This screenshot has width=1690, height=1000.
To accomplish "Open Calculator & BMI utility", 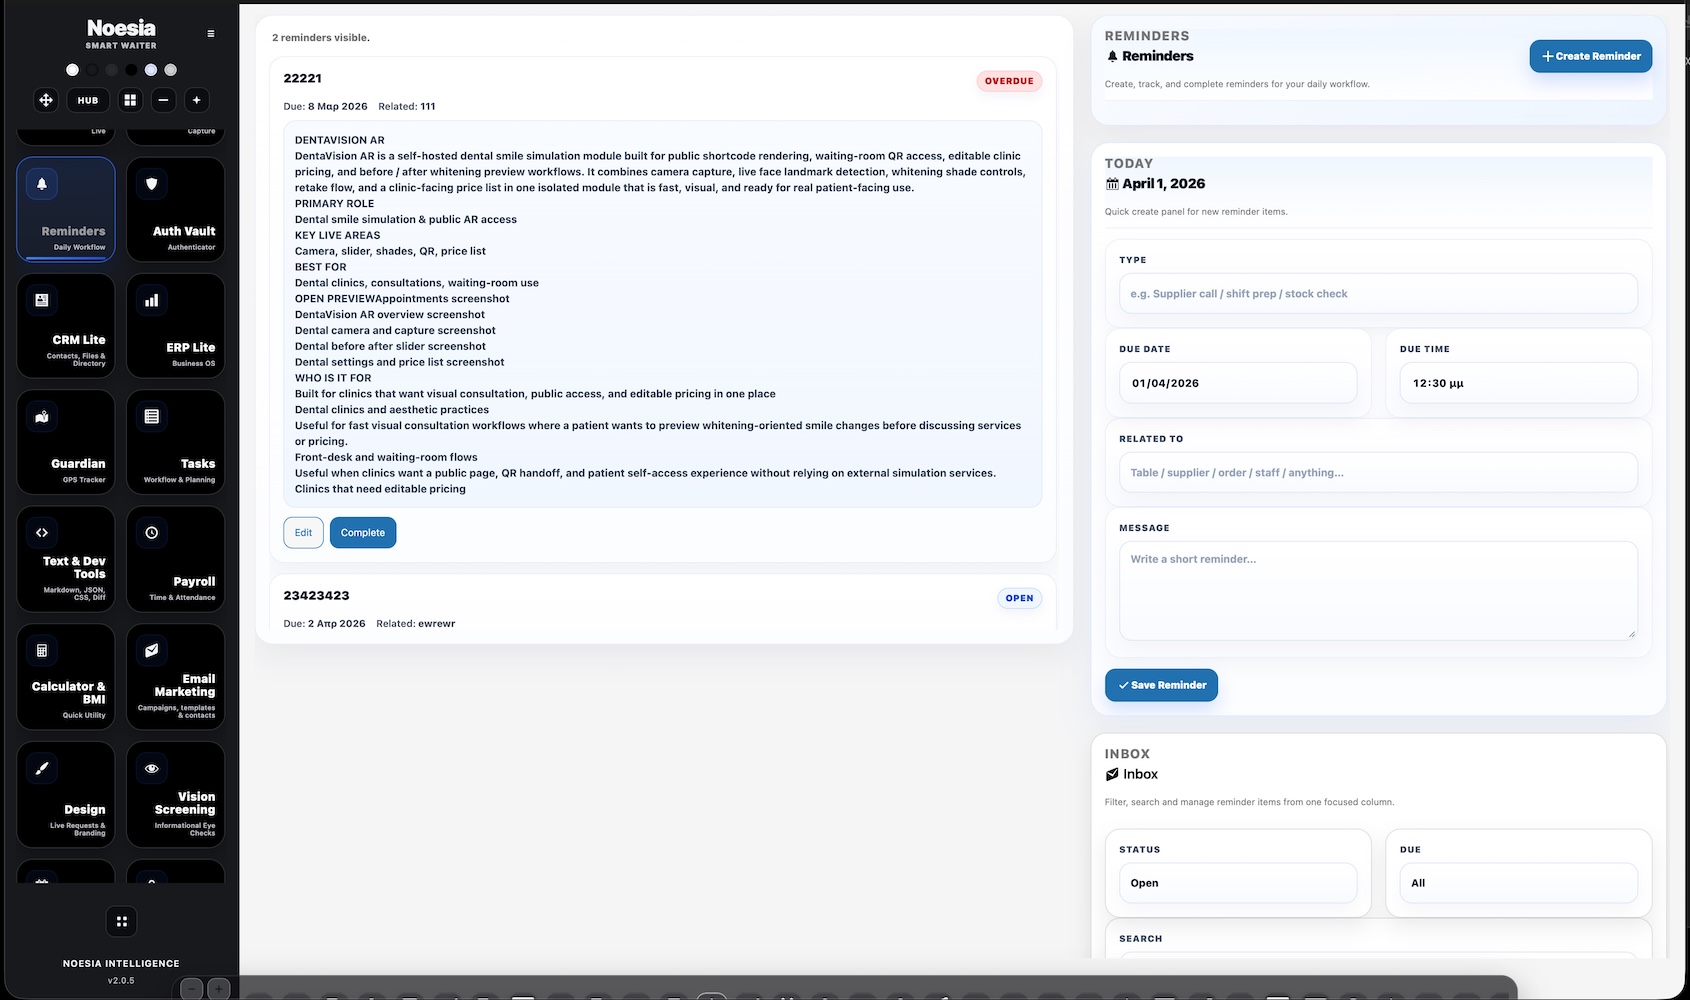I will (x=66, y=677).
